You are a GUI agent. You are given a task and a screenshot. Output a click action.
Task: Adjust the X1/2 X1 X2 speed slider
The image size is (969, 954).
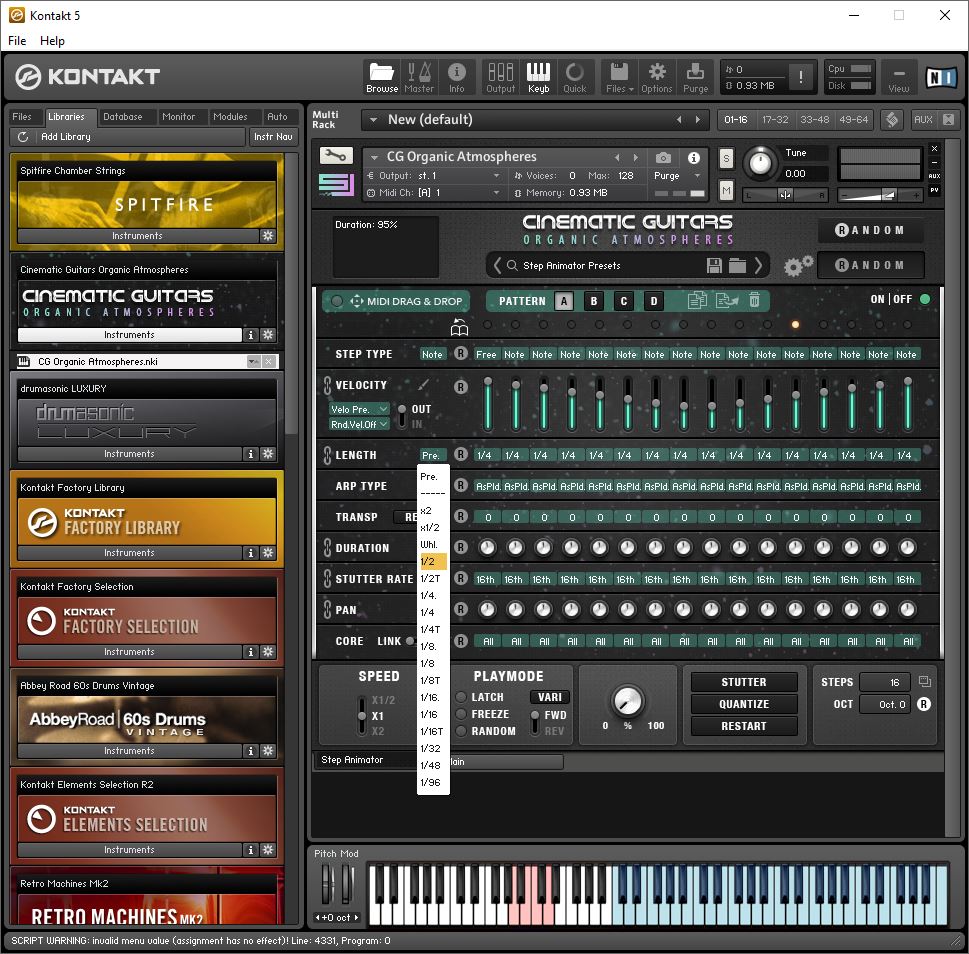tap(362, 716)
